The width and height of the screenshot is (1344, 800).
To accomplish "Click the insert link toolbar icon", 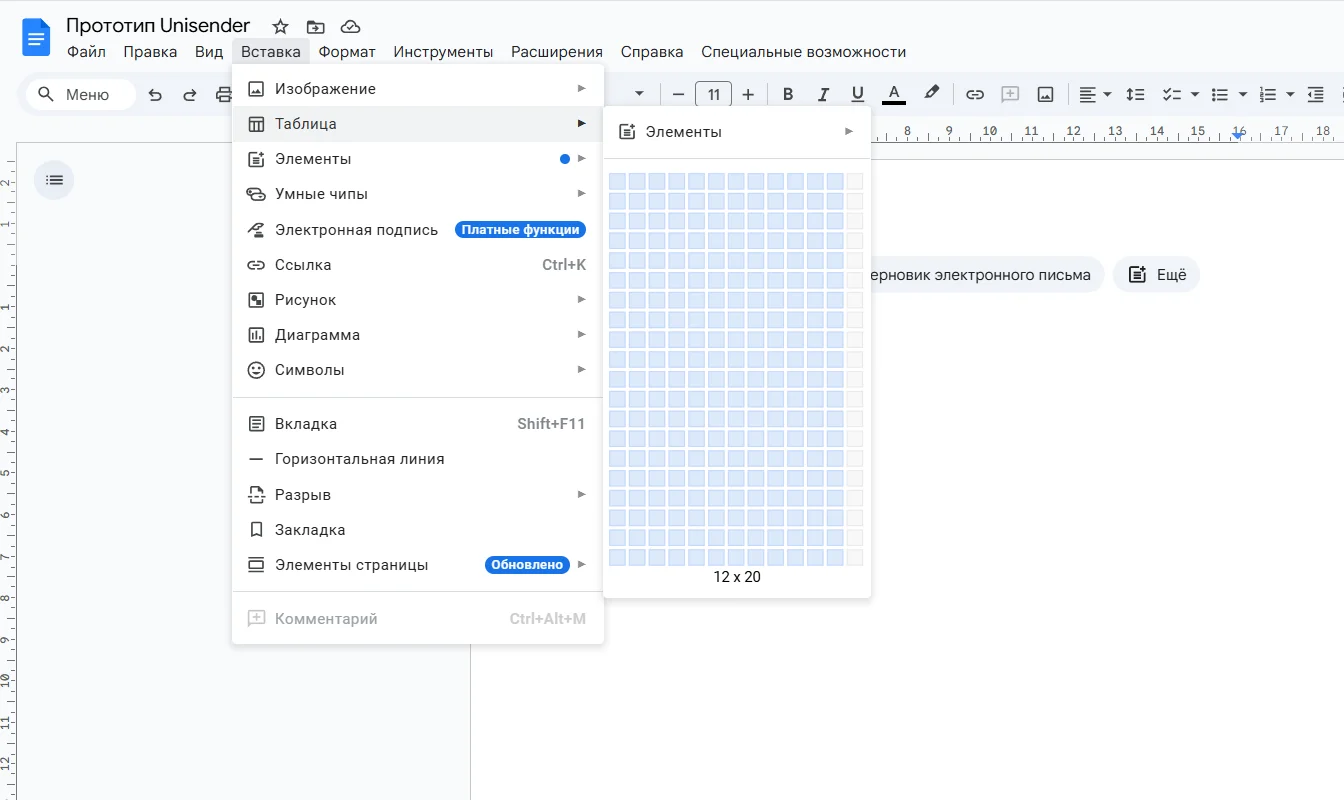I will click(x=975, y=95).
